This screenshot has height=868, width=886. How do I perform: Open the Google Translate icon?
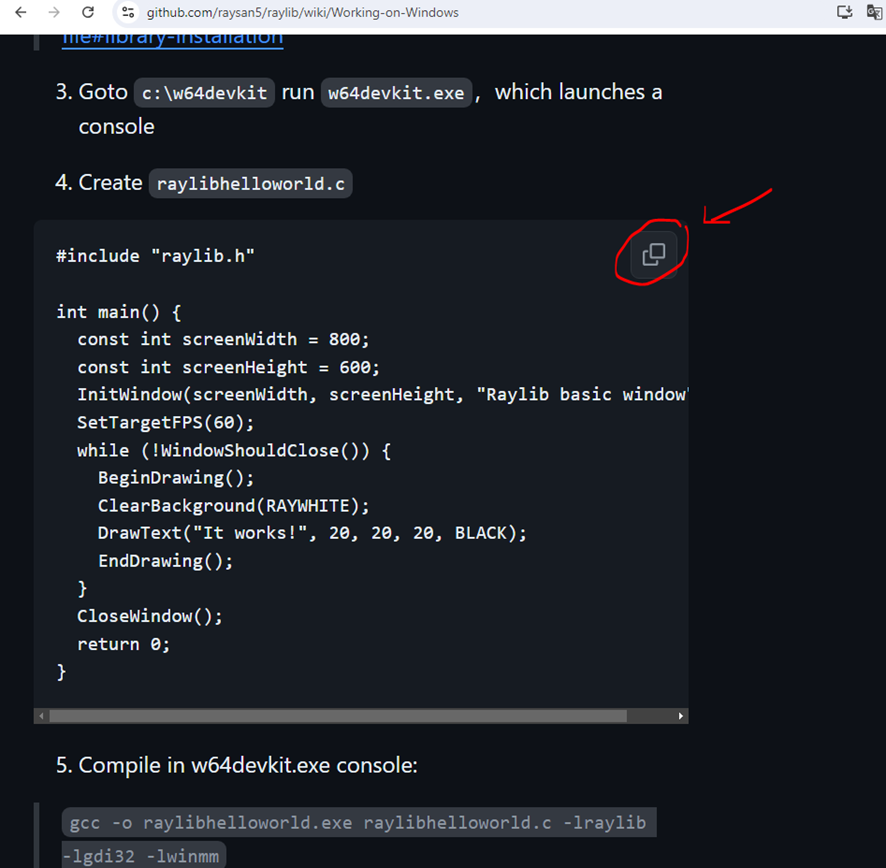(875, 13)
